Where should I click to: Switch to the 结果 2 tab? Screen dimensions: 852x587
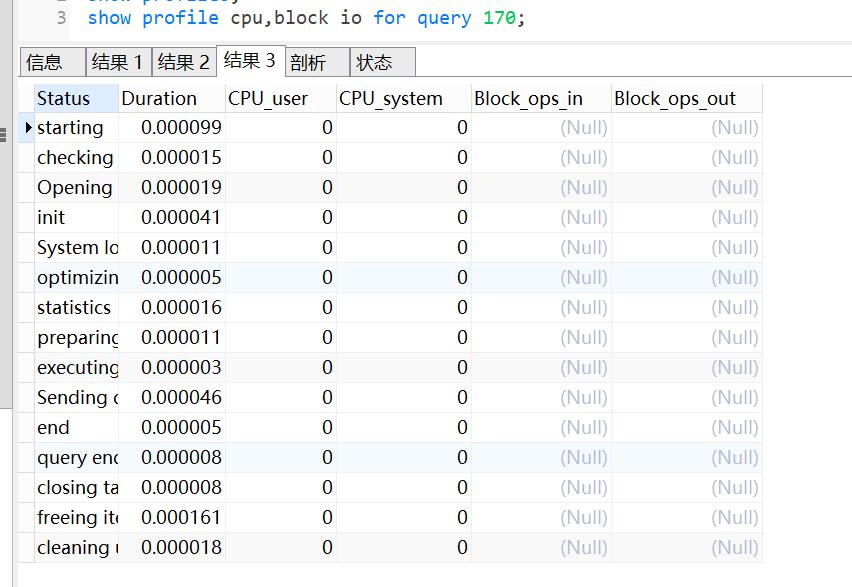tap(184, 61)
